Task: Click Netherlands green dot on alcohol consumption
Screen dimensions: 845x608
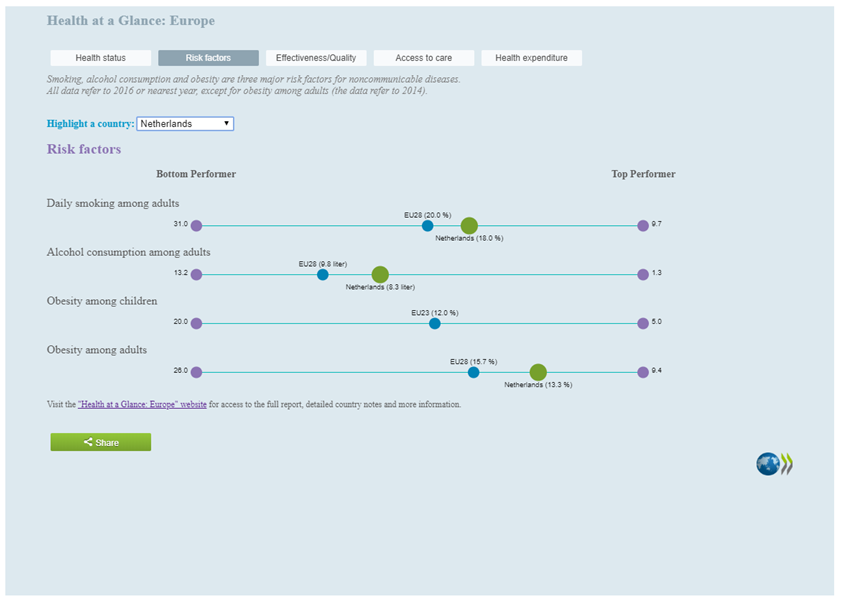Action: point(380,275)
